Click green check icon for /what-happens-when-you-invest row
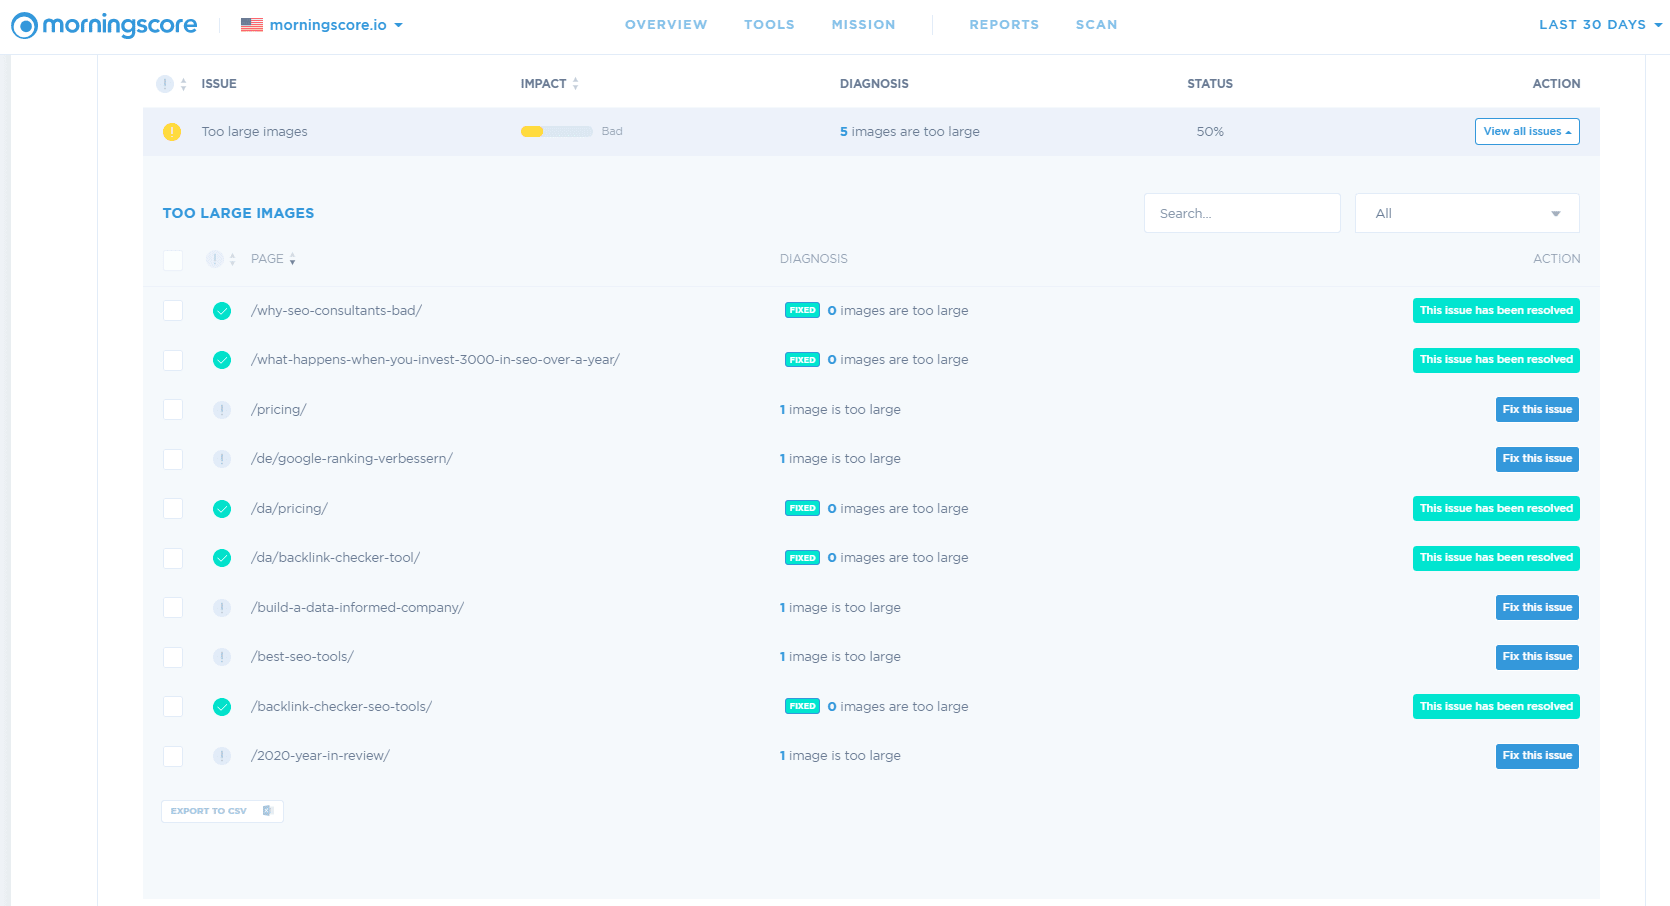This screenshot has width=1670, height=906. (x=222, y=360)
